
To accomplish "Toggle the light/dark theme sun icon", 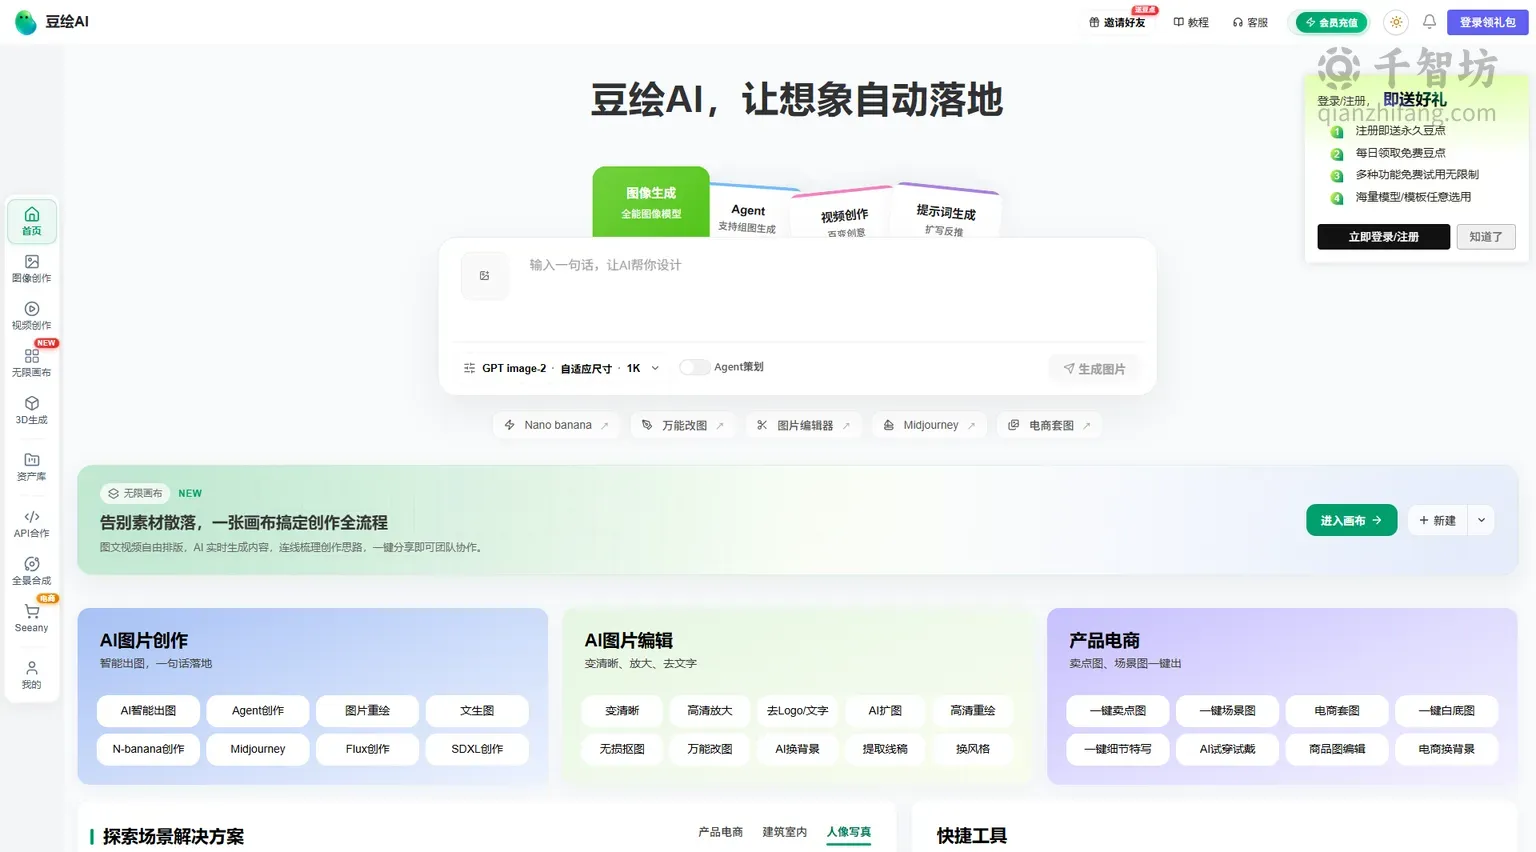I will pyautogui.click(x=1396, y=22).
